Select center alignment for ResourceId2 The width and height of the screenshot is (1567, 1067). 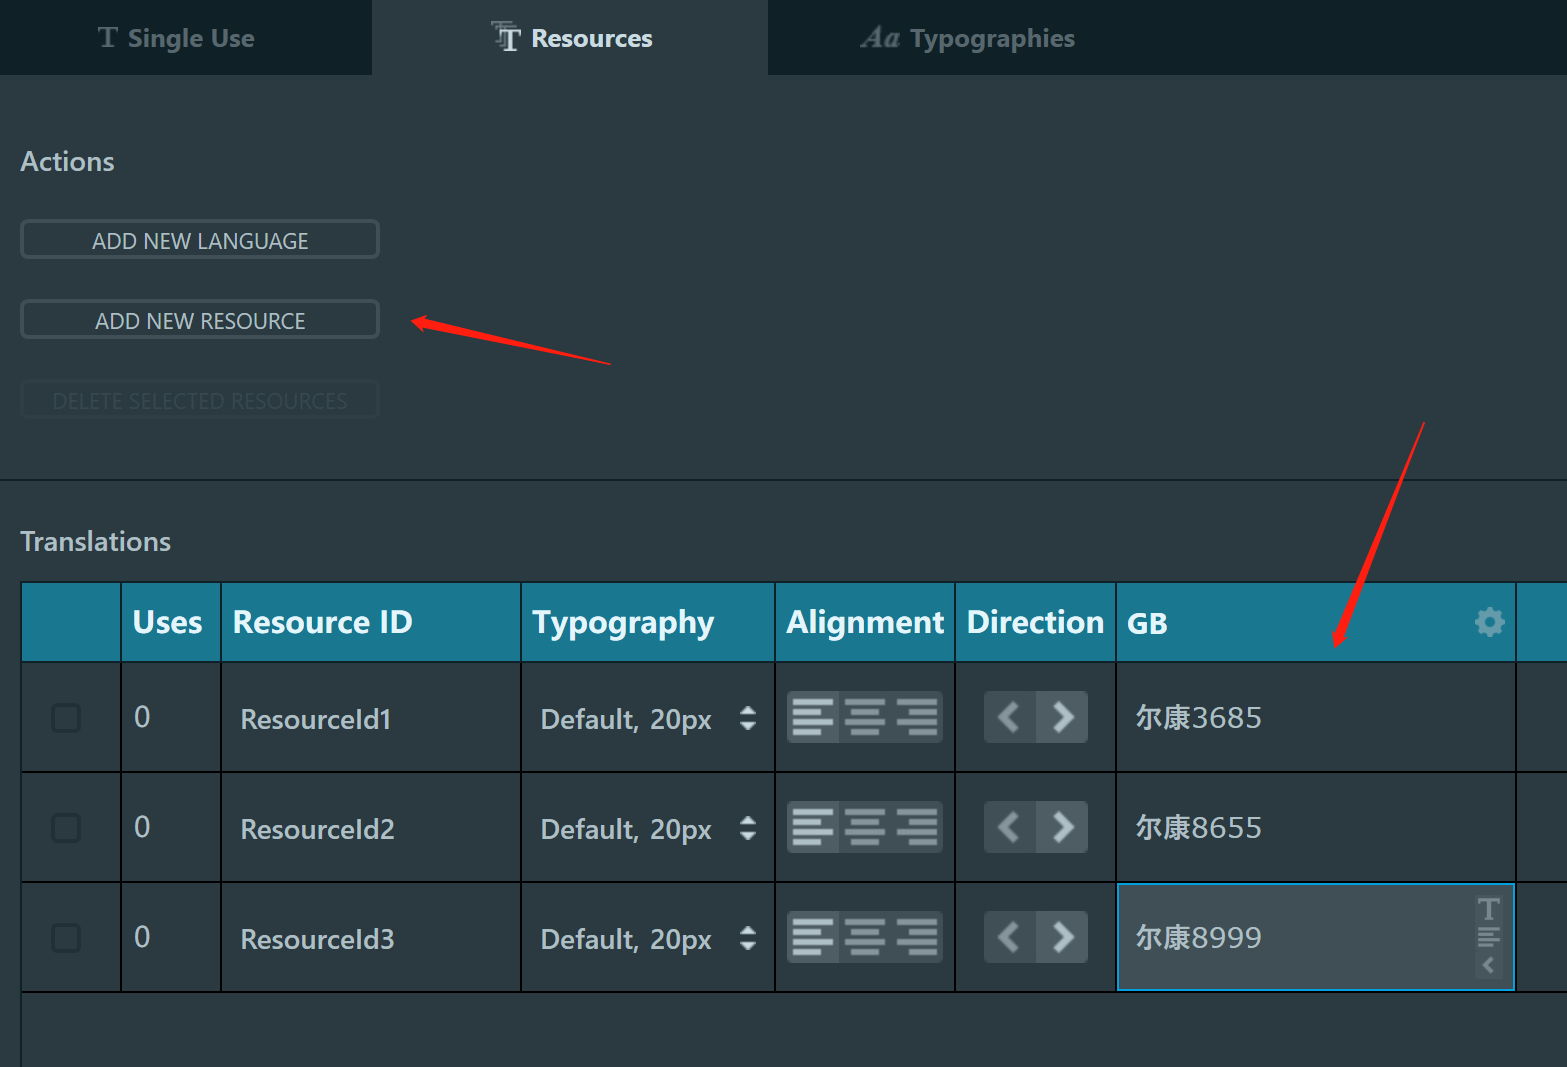coord(864,827)
